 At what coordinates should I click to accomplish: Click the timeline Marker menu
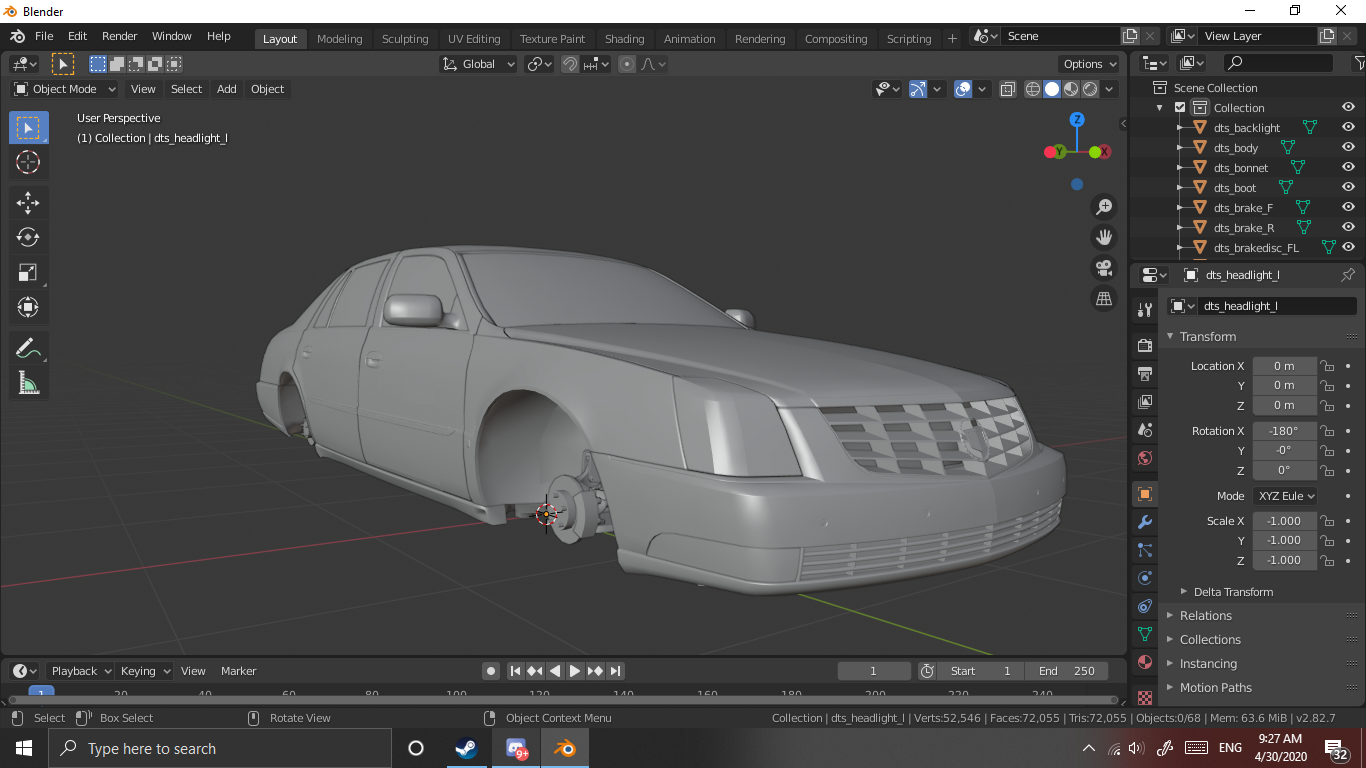pos(239,671)
